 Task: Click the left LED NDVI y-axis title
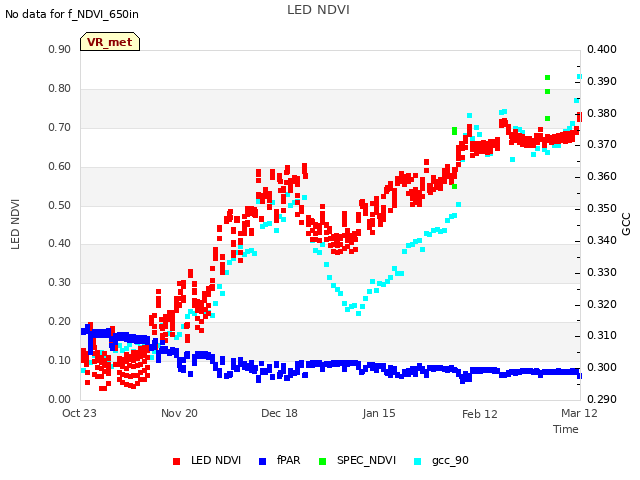(x=16, y=224)
